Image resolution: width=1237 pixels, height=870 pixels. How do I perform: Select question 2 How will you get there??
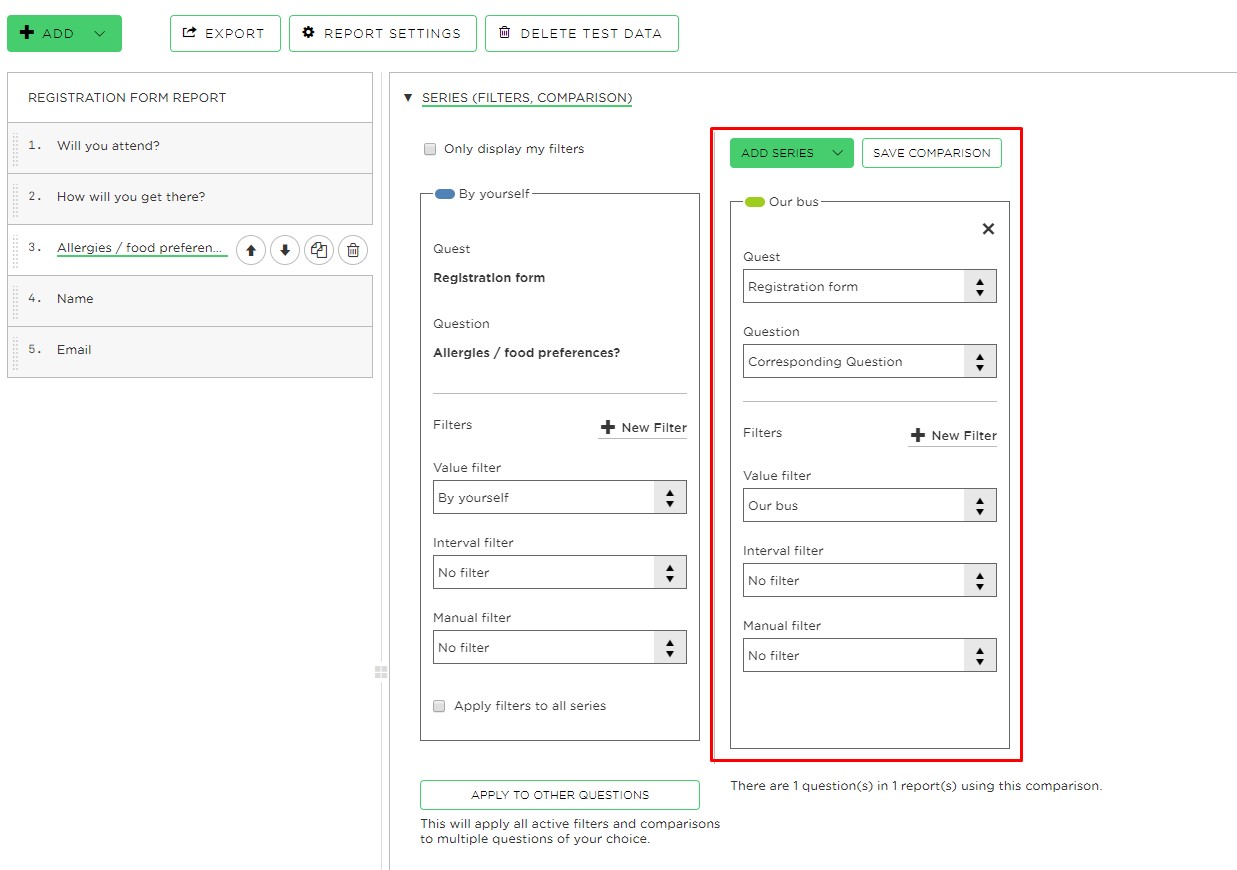[x=190, y=199]
